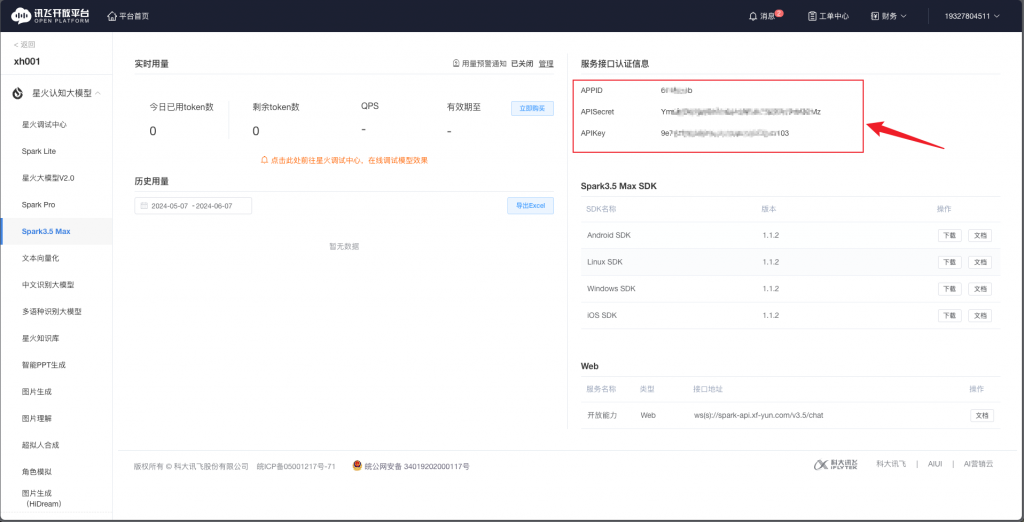Open 星火调试中心 in the sidebar
Viewport: 1024px width, 522px height.
44,124
